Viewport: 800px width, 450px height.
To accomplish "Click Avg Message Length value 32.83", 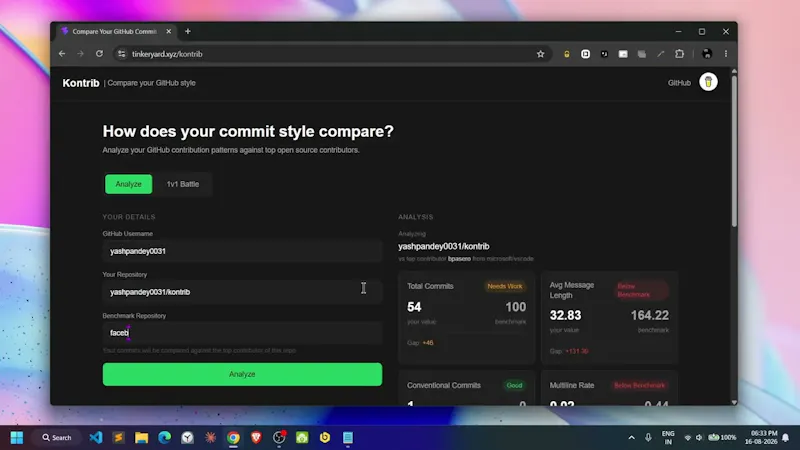I will (x=565, y=315).
